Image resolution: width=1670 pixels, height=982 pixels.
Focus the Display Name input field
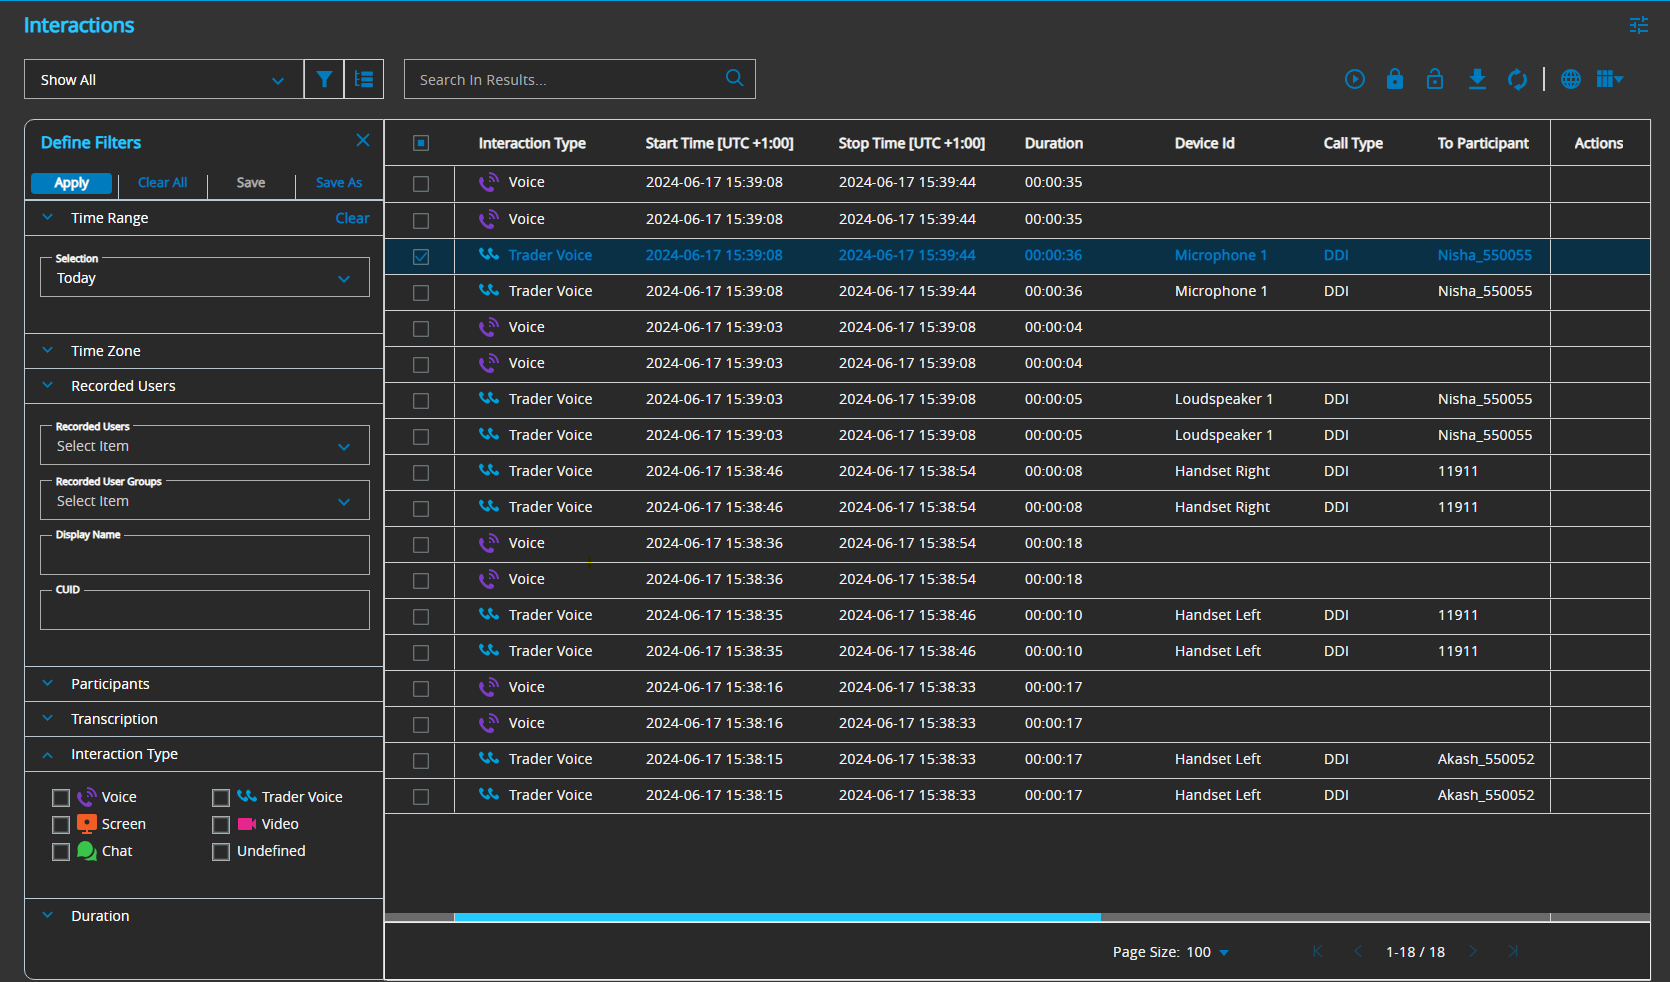coord(205,555)
